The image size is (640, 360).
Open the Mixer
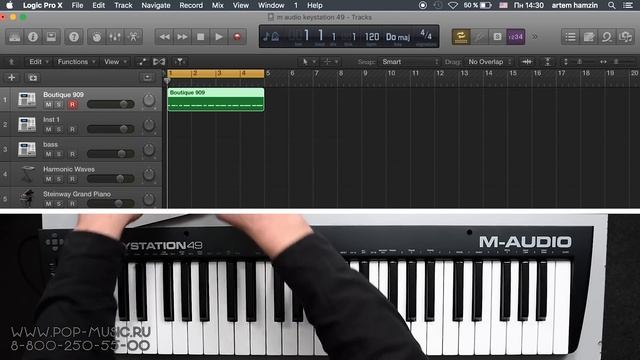click(x=115, y=37)
